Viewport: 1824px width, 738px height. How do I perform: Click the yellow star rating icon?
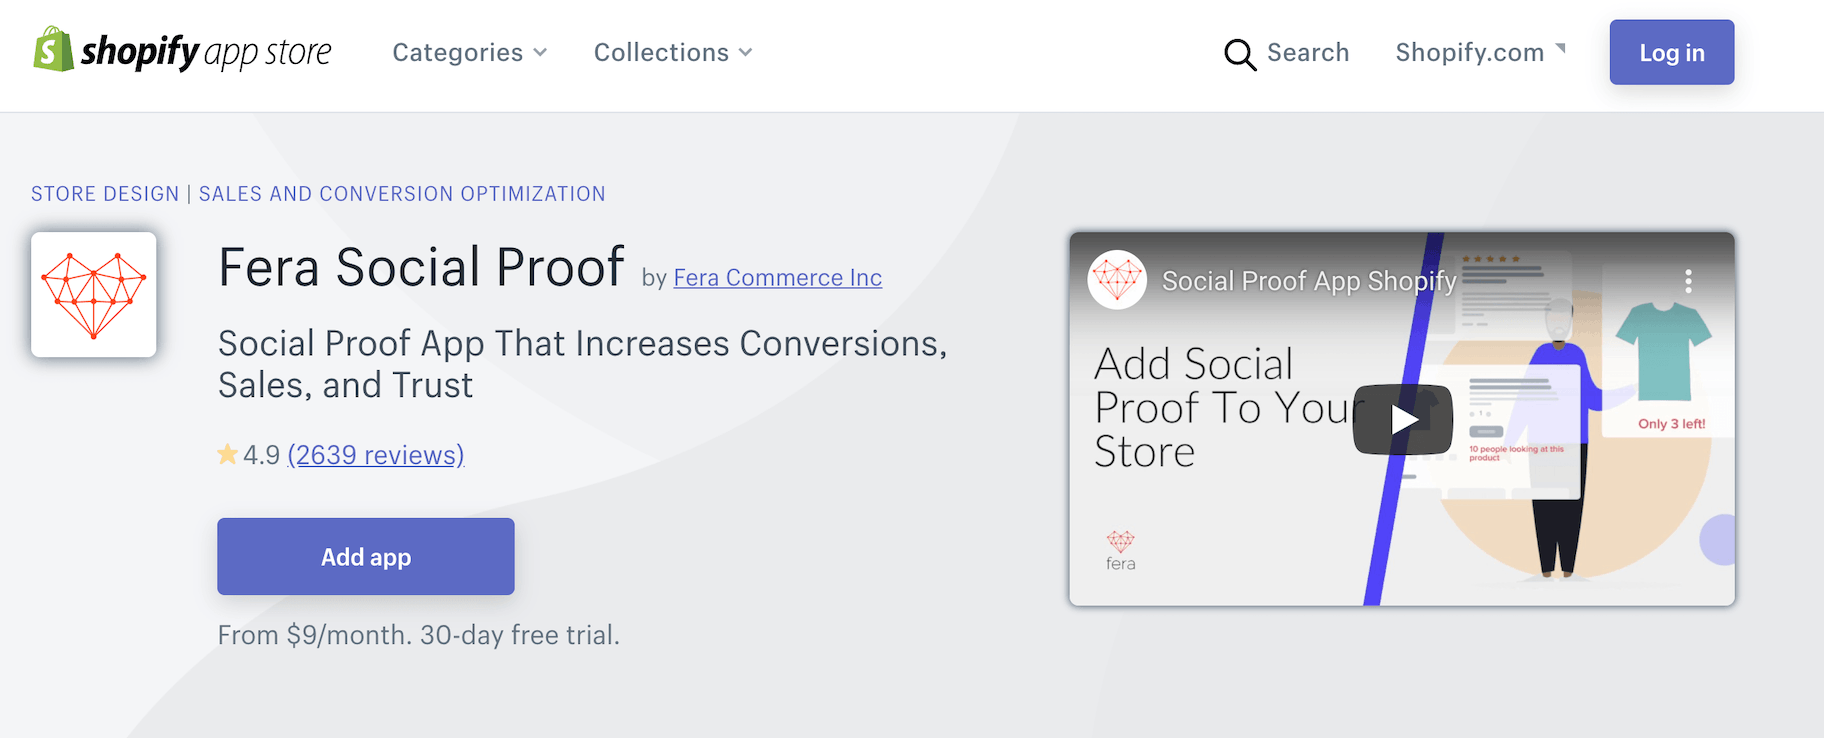pyautogui.click(x=228, y=455)
